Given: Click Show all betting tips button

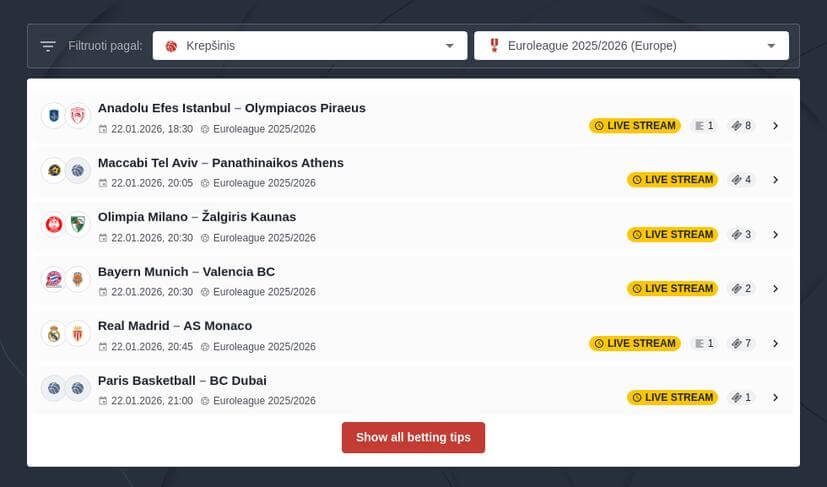Looking at the screenshot, I should tap(413, 438).
